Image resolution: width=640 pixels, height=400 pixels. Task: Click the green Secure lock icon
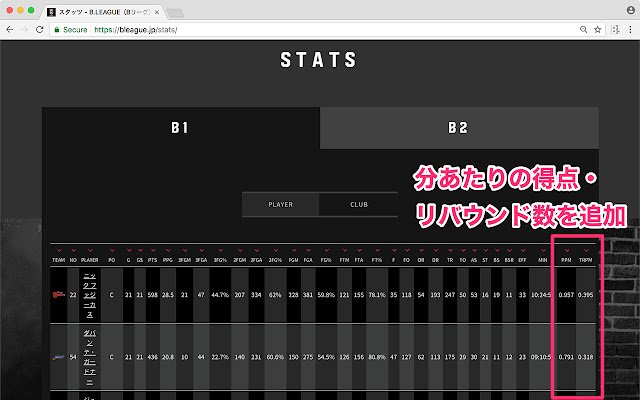pyautogui.click(x=57, y=30)
